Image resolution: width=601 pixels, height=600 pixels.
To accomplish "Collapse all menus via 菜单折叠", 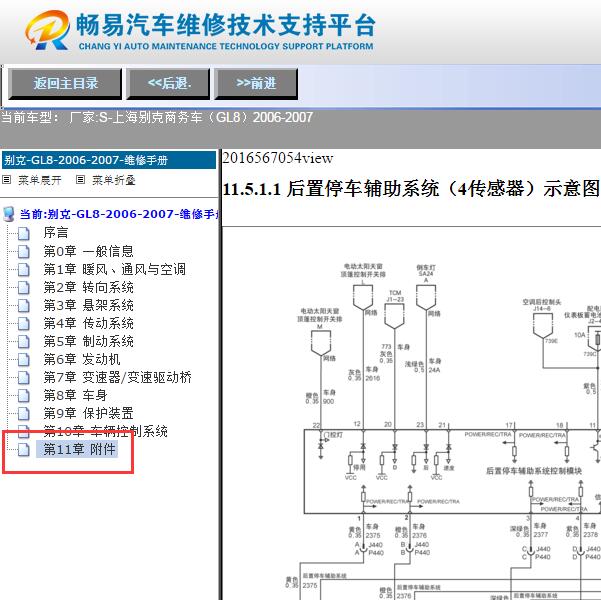I will (114, 180).
